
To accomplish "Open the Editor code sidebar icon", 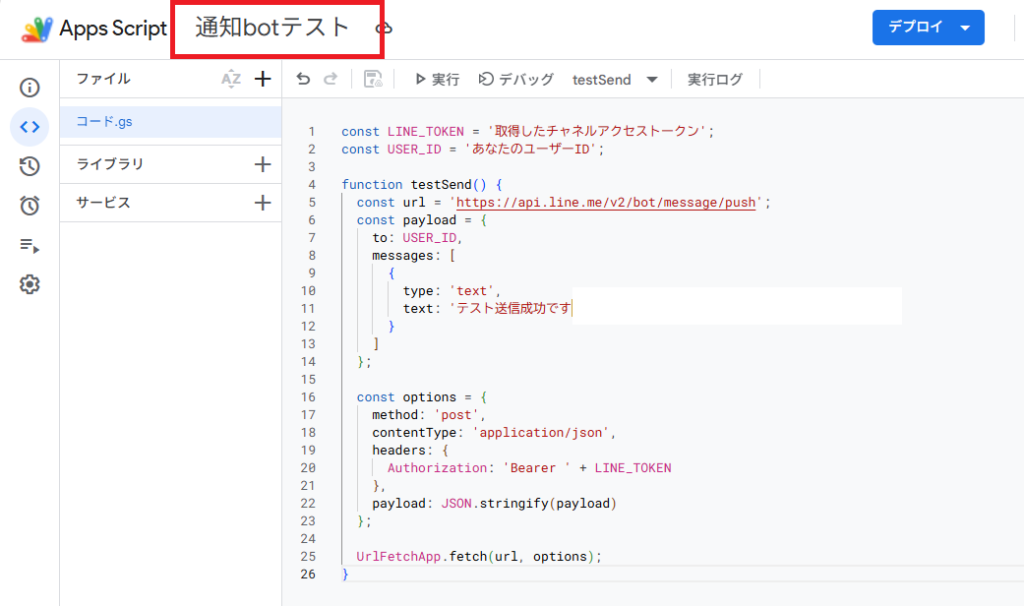I will pos(29,127).
